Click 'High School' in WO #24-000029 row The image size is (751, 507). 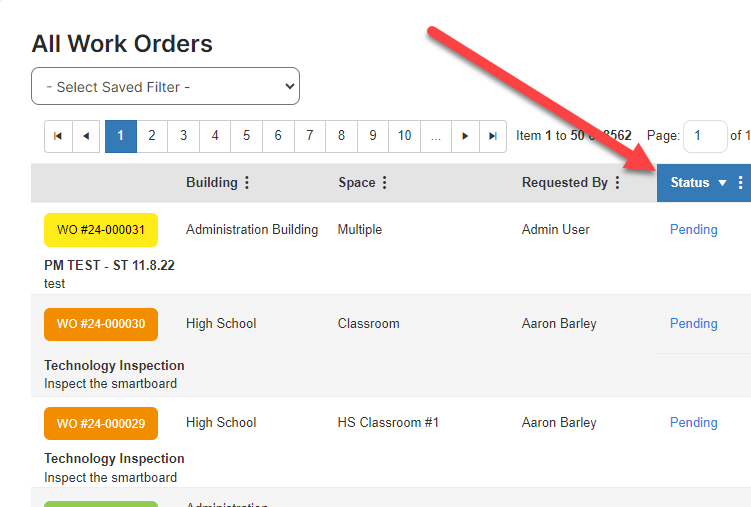point(221,423)
